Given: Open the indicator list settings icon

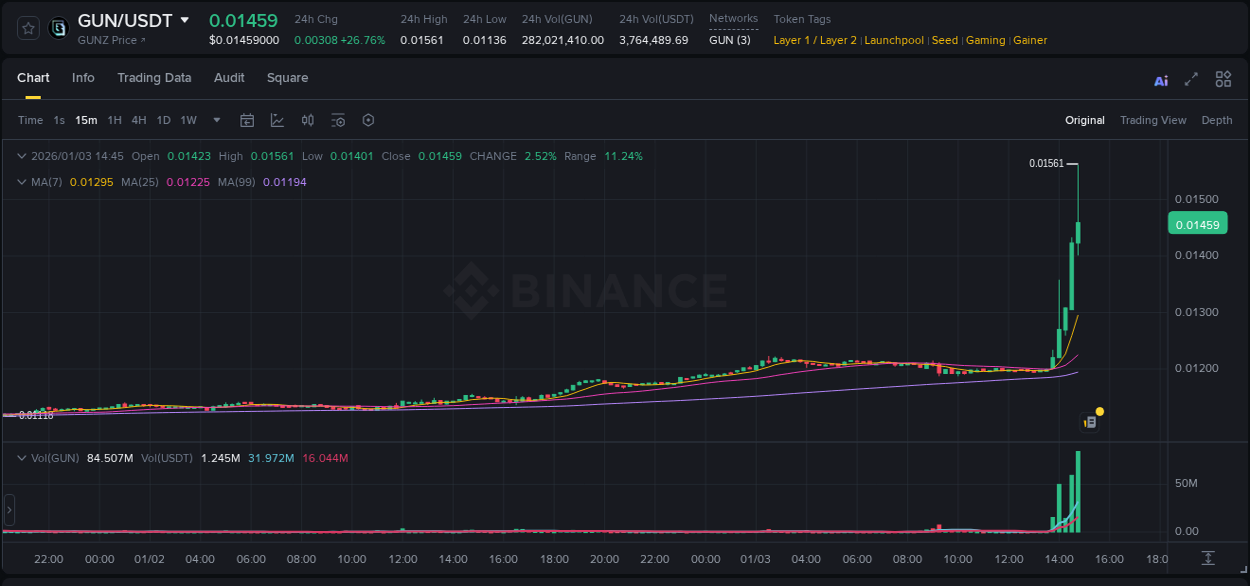Looking at the screenshot, I should coord(338,120).
